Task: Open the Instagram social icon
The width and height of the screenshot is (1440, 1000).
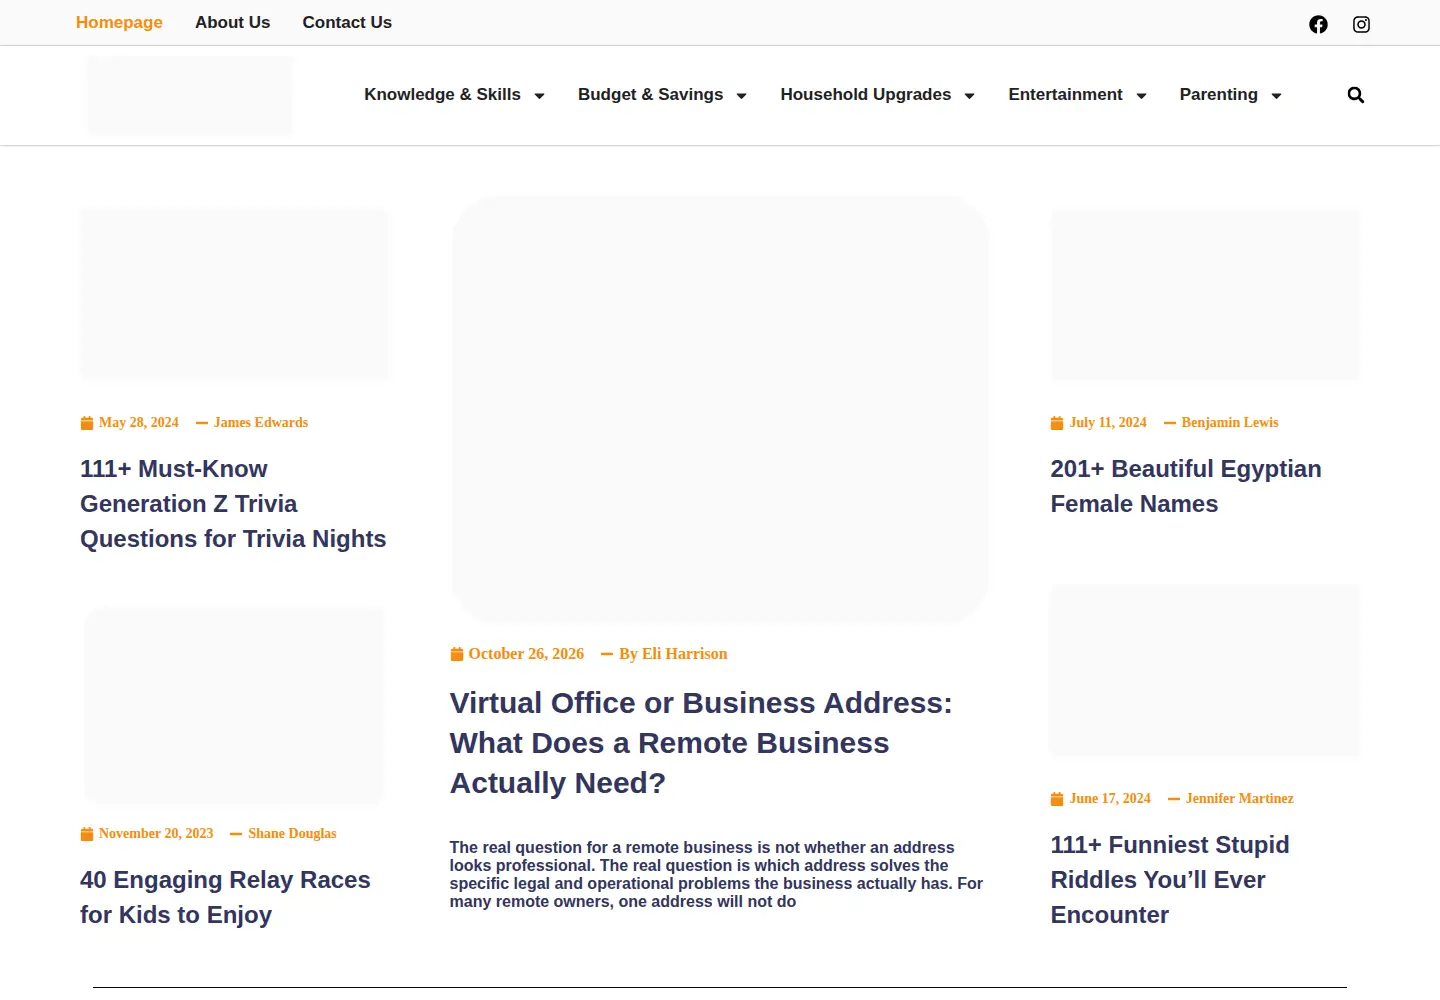Action: point(1361,24)
